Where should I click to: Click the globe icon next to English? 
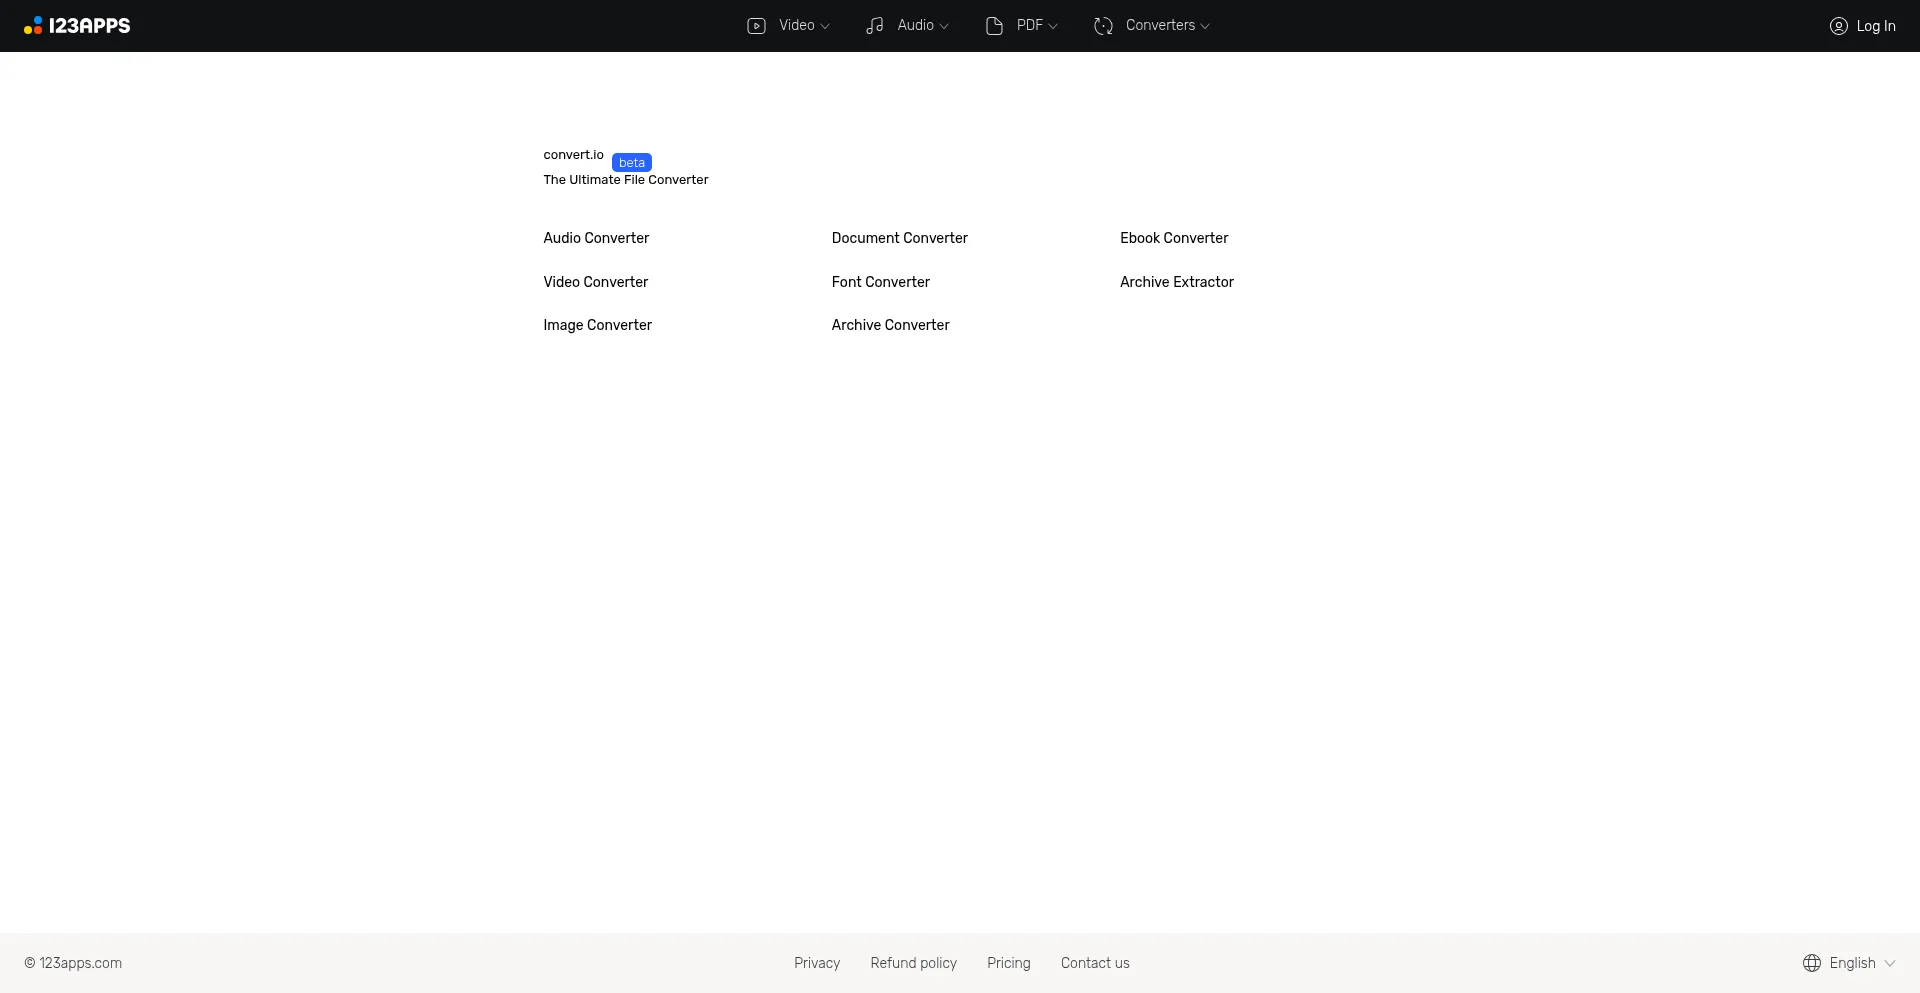1811,963
